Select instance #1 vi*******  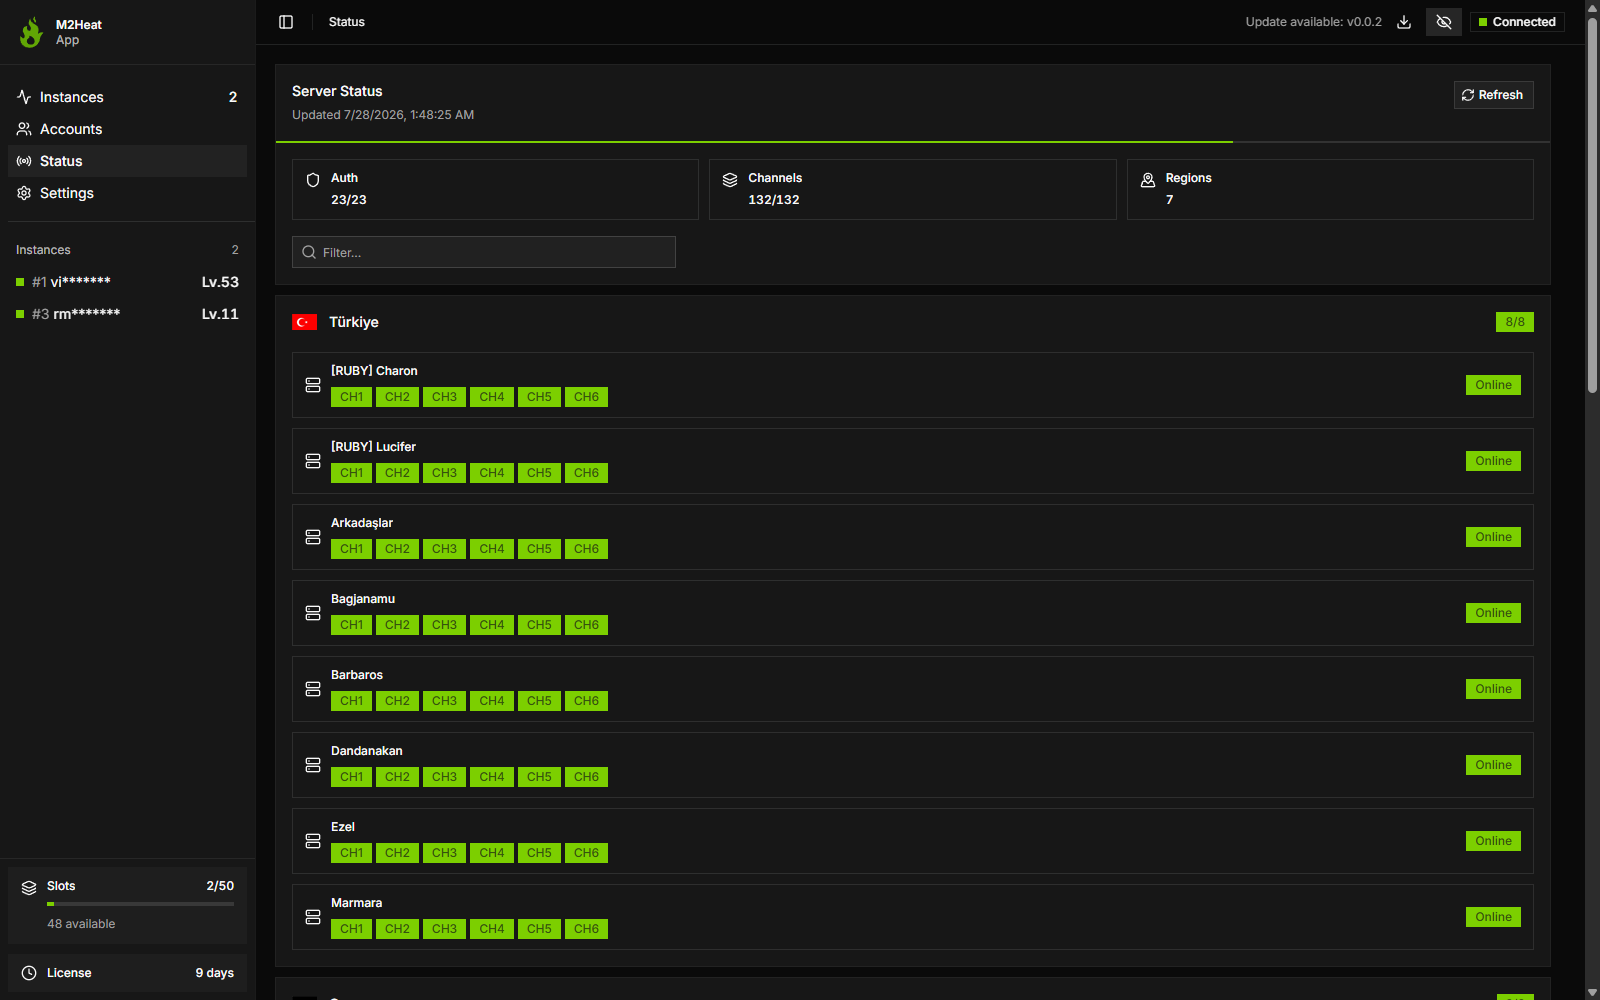point(127,282)
